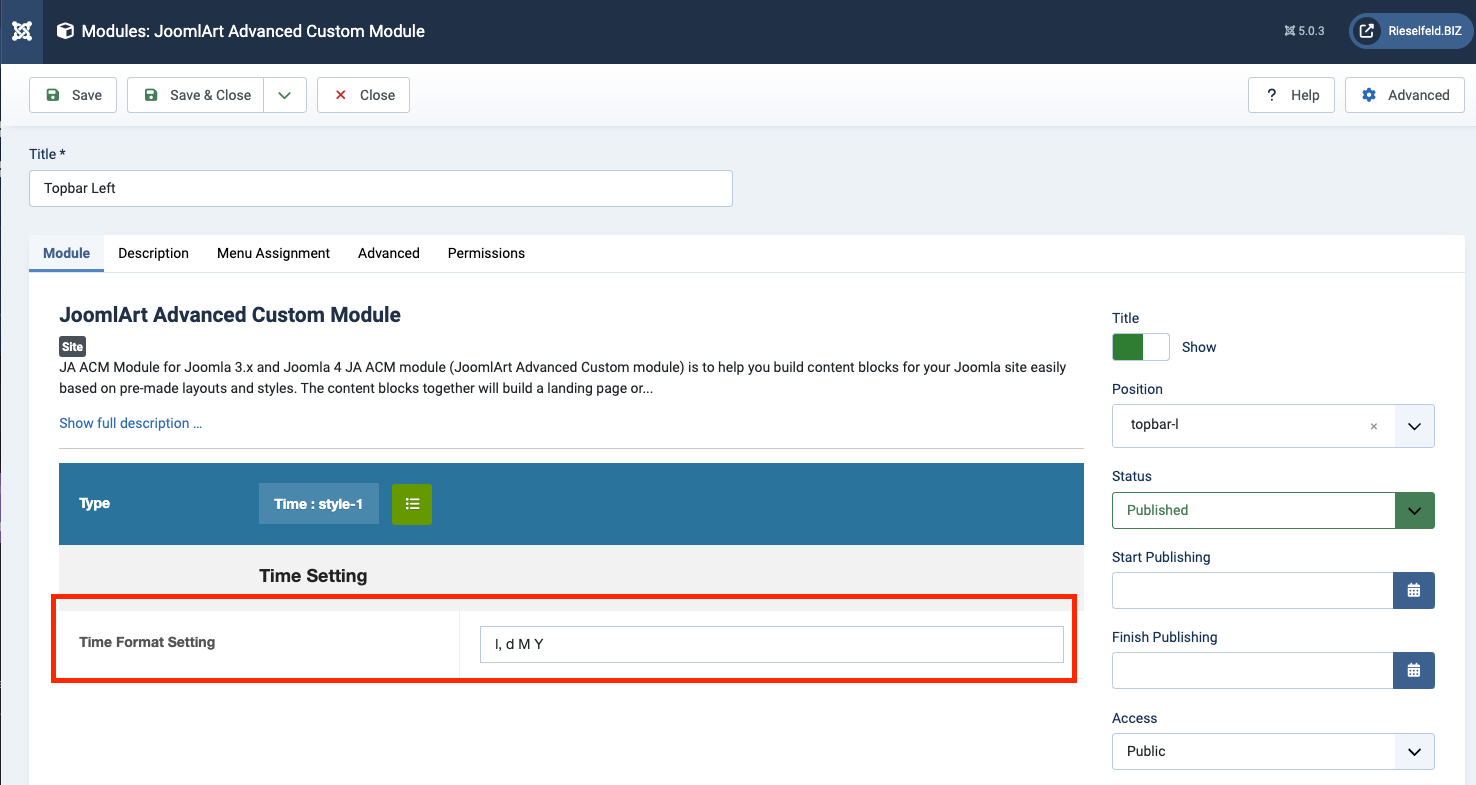1476x785 pixels.
Task: Click the JoomlArt Advanced Custom Module heading
Action: pyautogui.click(x=230, y=315)
